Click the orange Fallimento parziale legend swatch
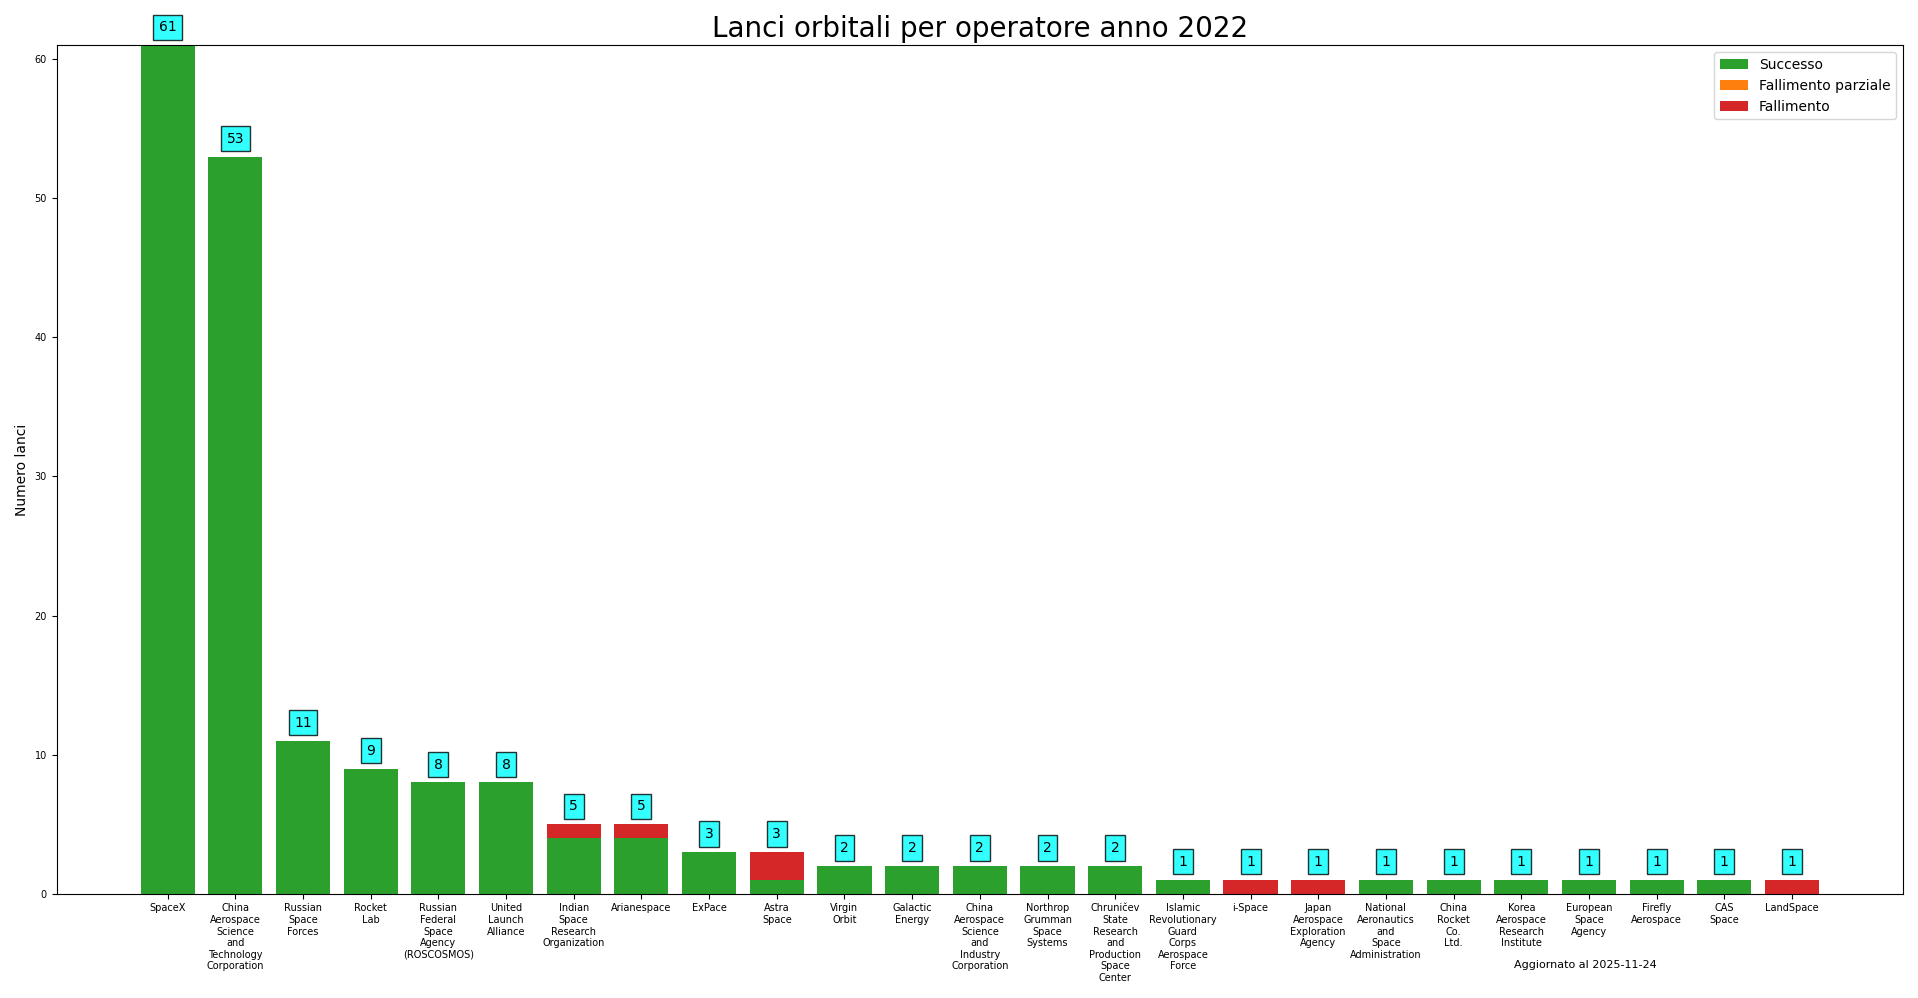The height and width of the screenshot is (998, 1918). point(1733,85)
